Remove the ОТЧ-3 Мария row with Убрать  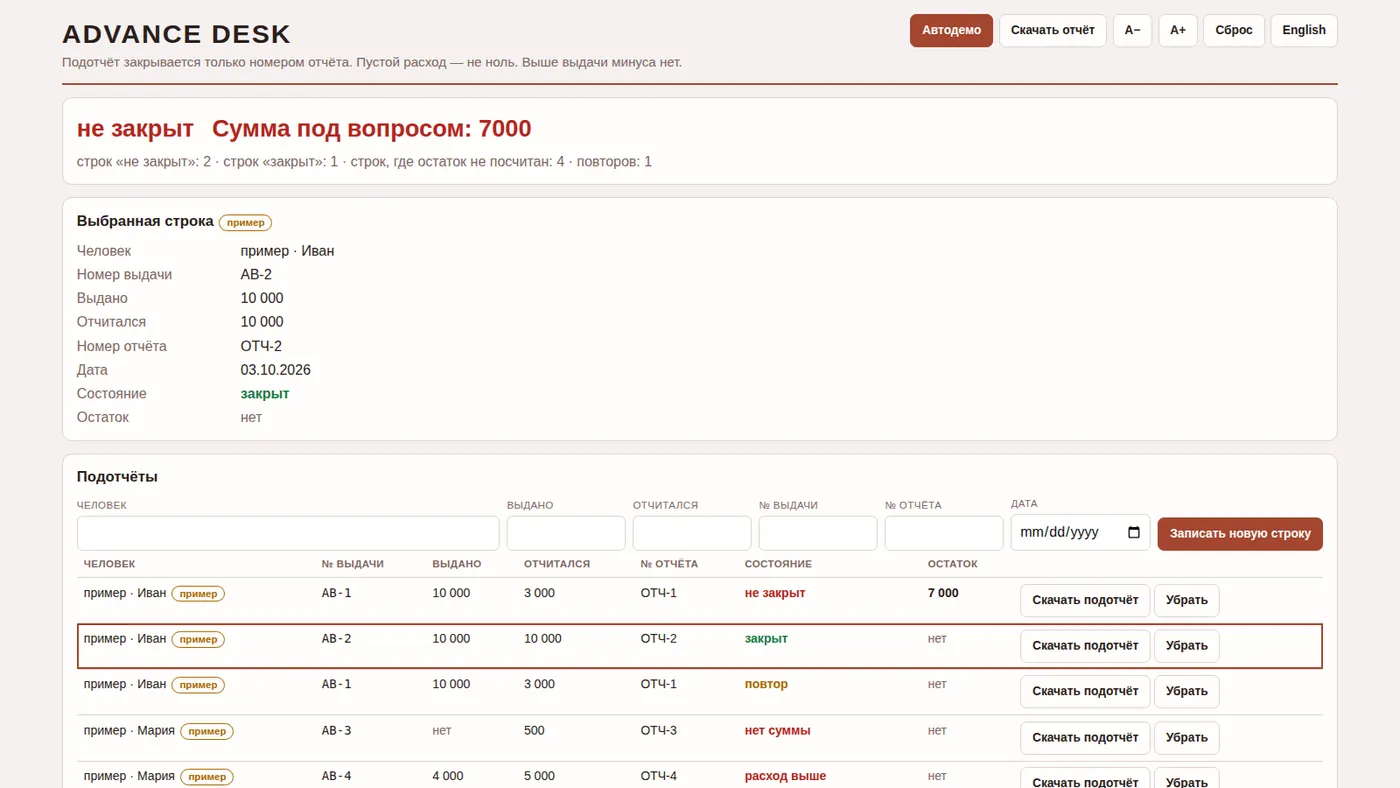[x=1187, y=738]
